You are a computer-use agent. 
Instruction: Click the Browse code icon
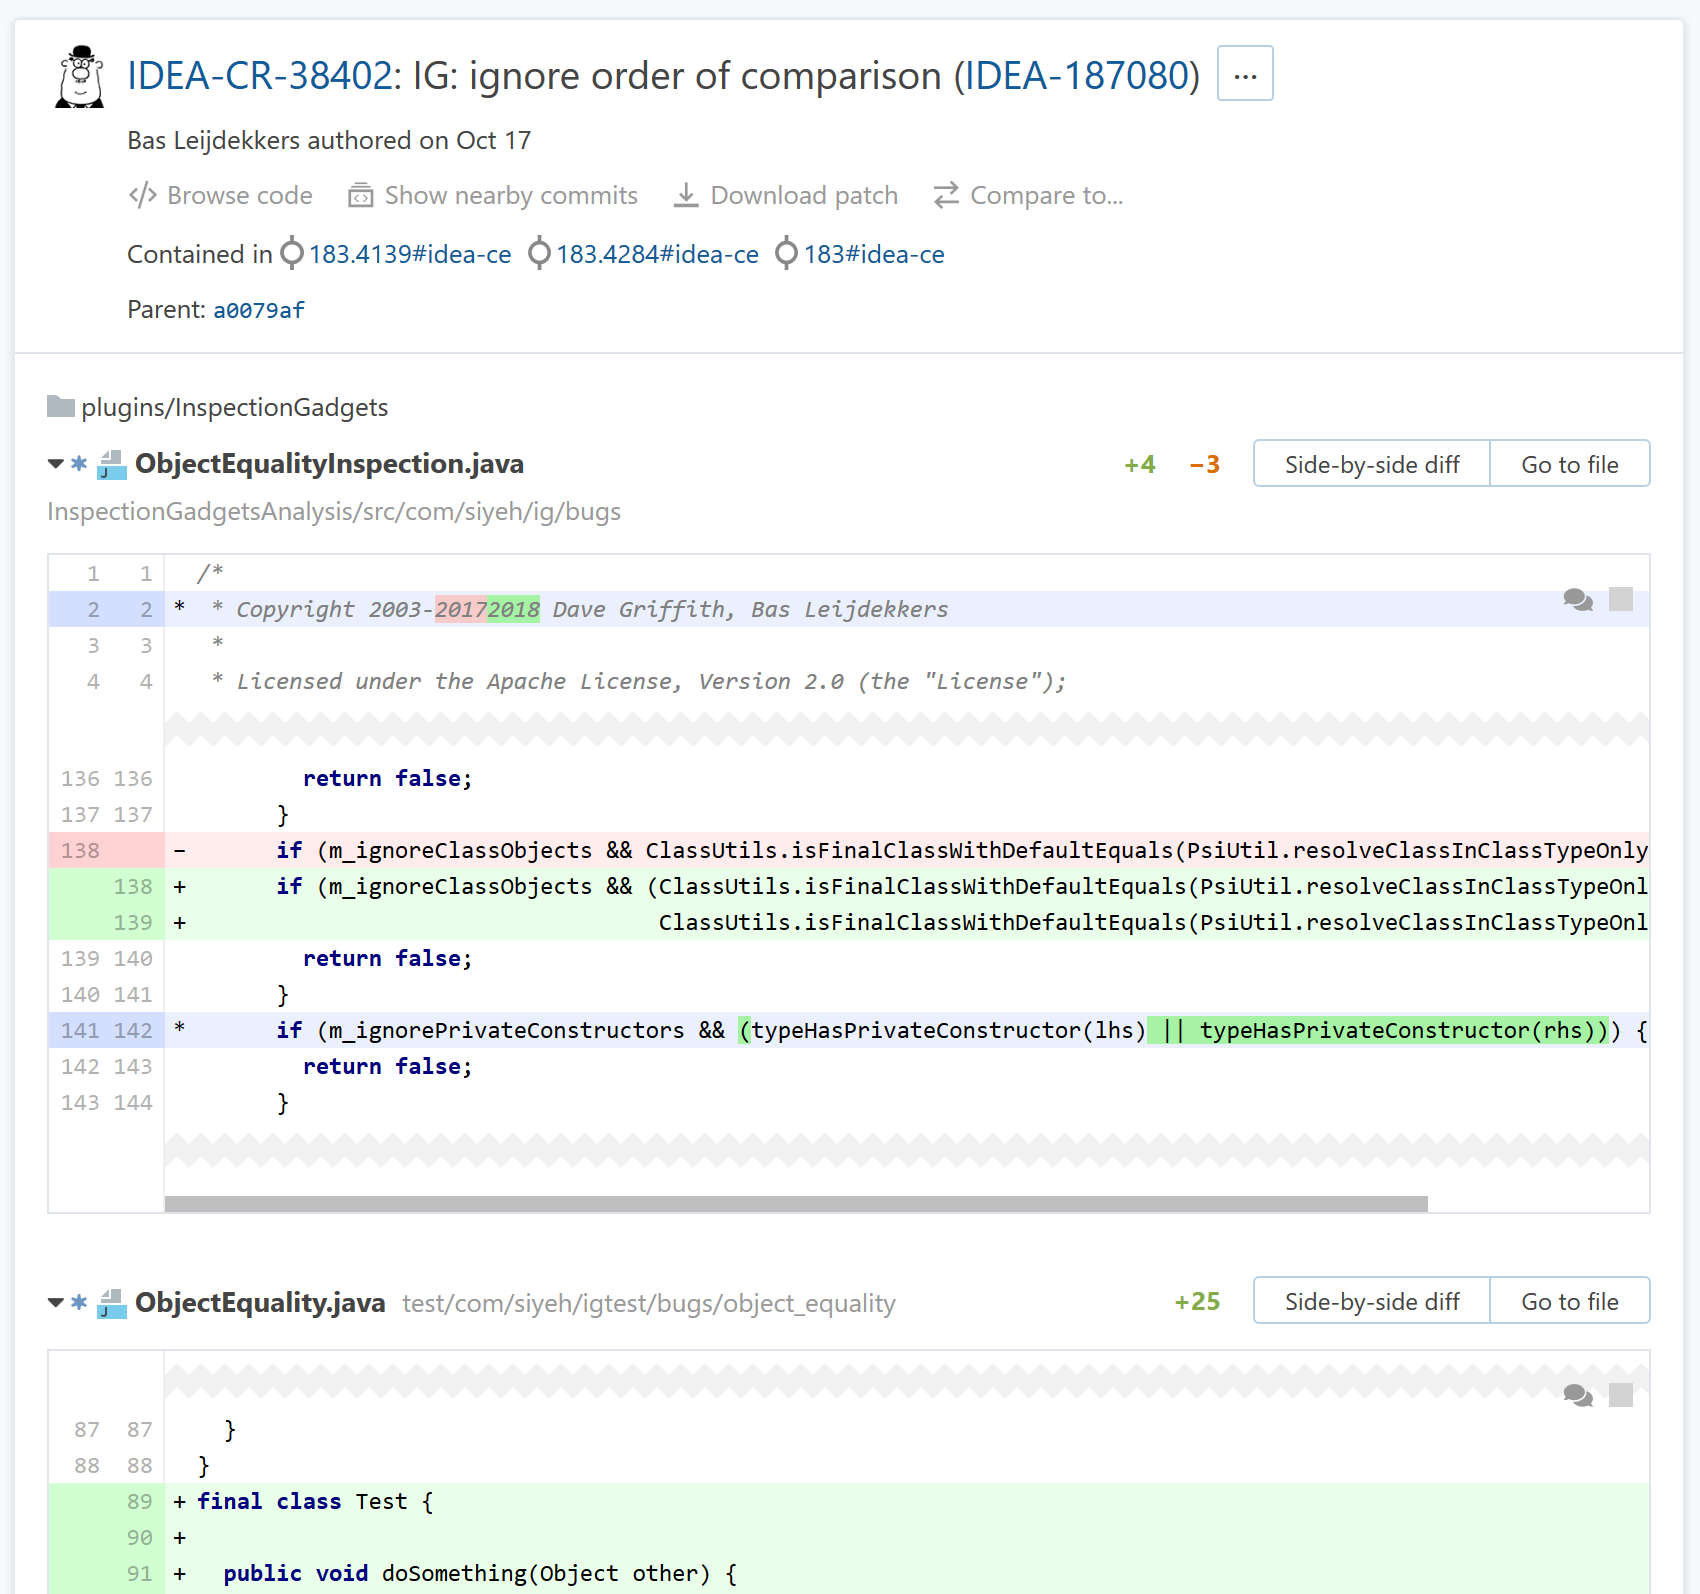click(142, 195)
